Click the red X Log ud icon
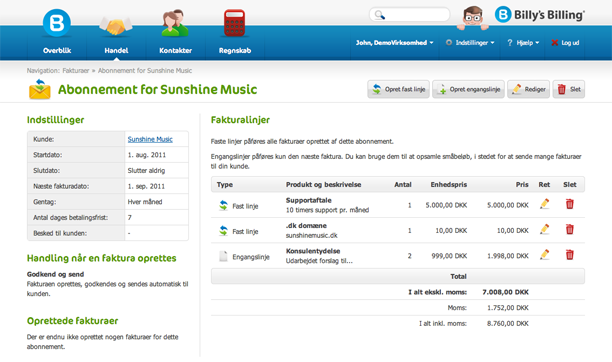Screen dimensions: 612x362 click(555, 43)
